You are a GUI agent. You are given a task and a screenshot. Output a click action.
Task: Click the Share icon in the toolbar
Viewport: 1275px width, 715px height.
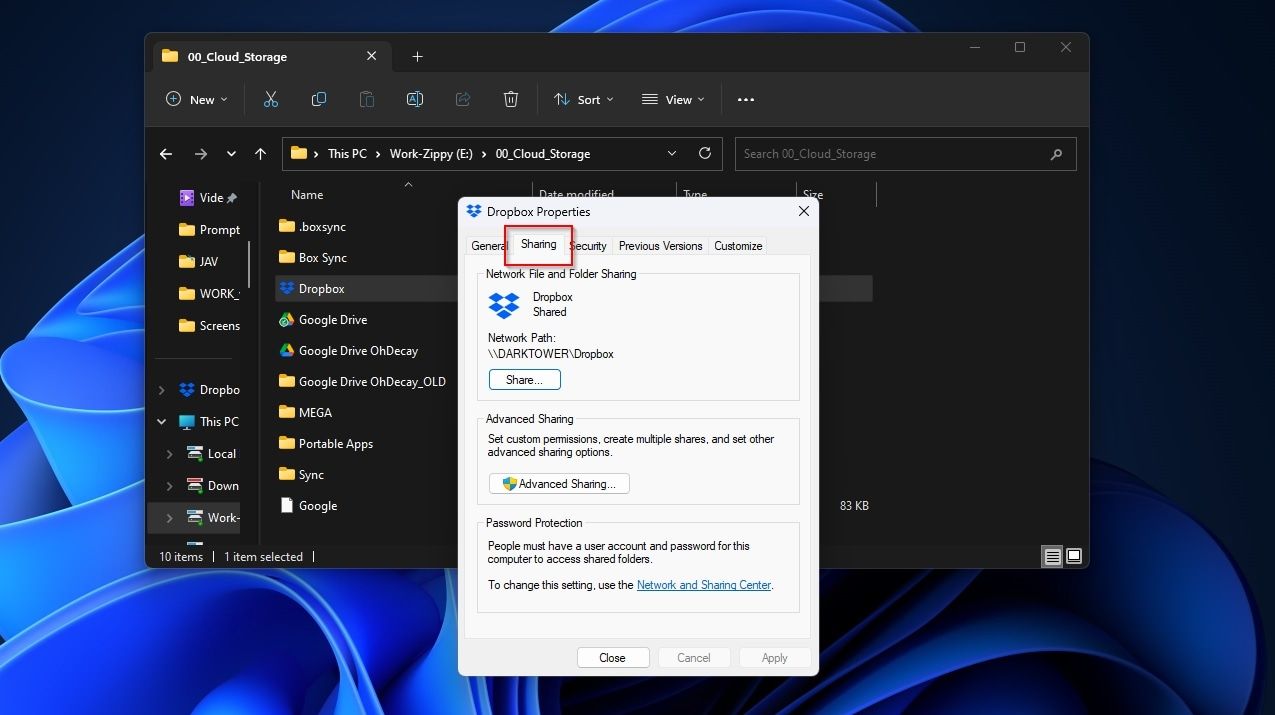(x=462, y=99)
